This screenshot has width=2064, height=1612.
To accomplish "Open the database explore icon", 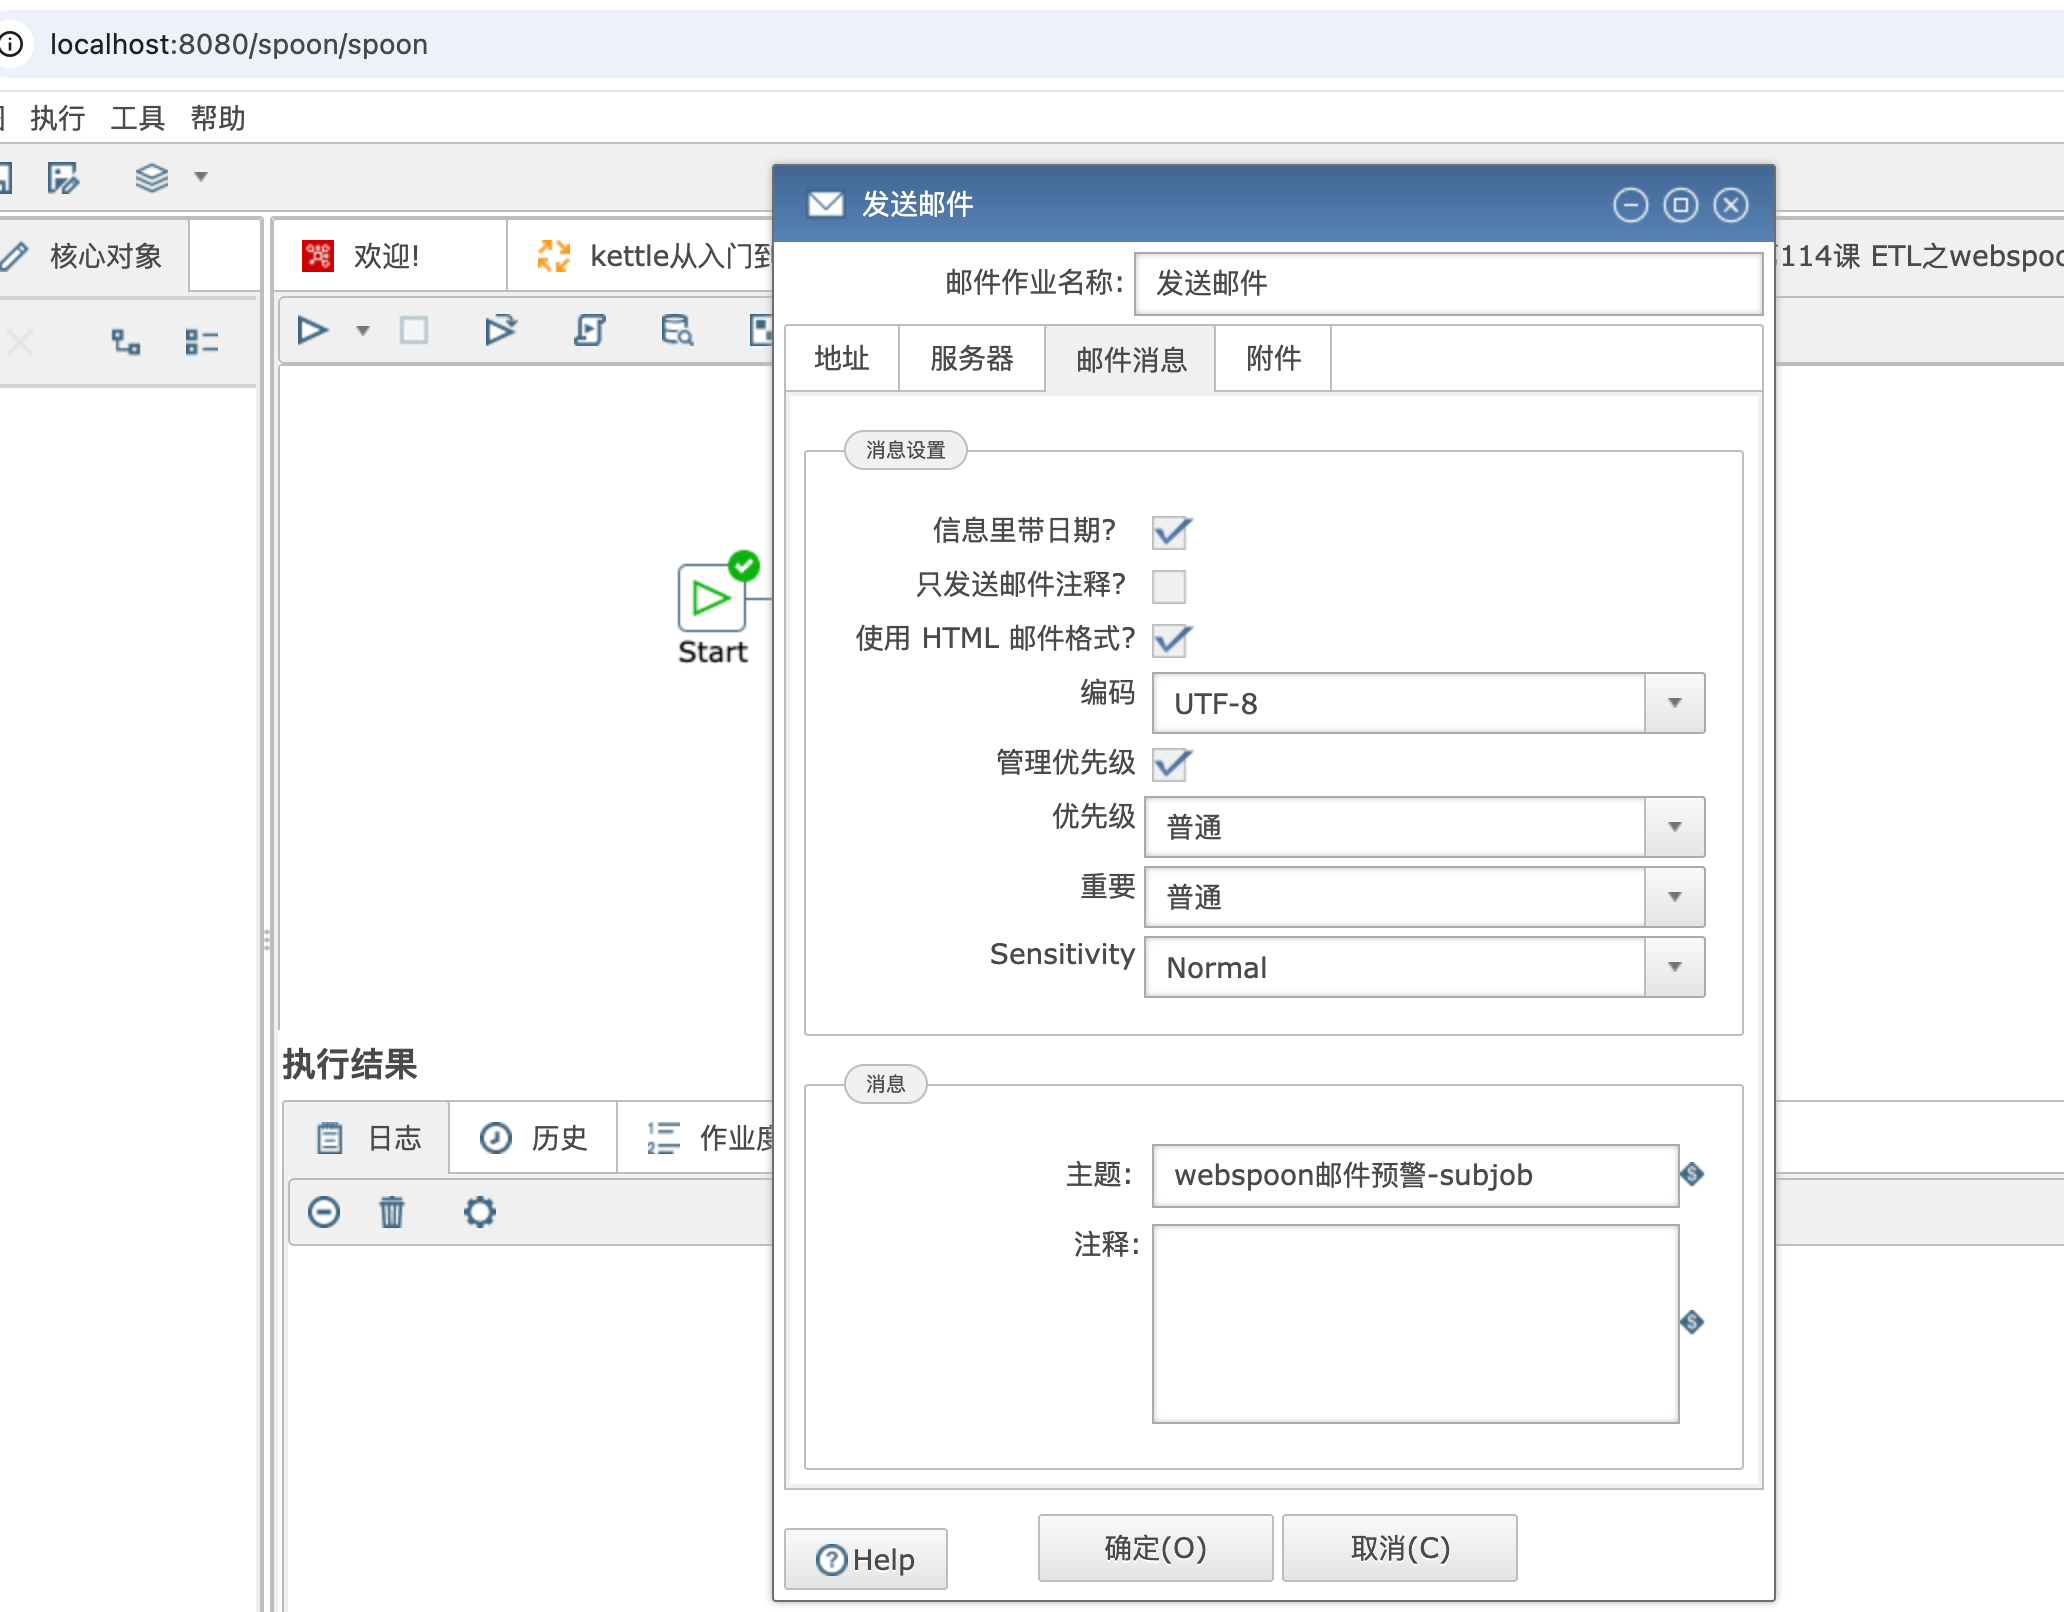I will point(675,330).
